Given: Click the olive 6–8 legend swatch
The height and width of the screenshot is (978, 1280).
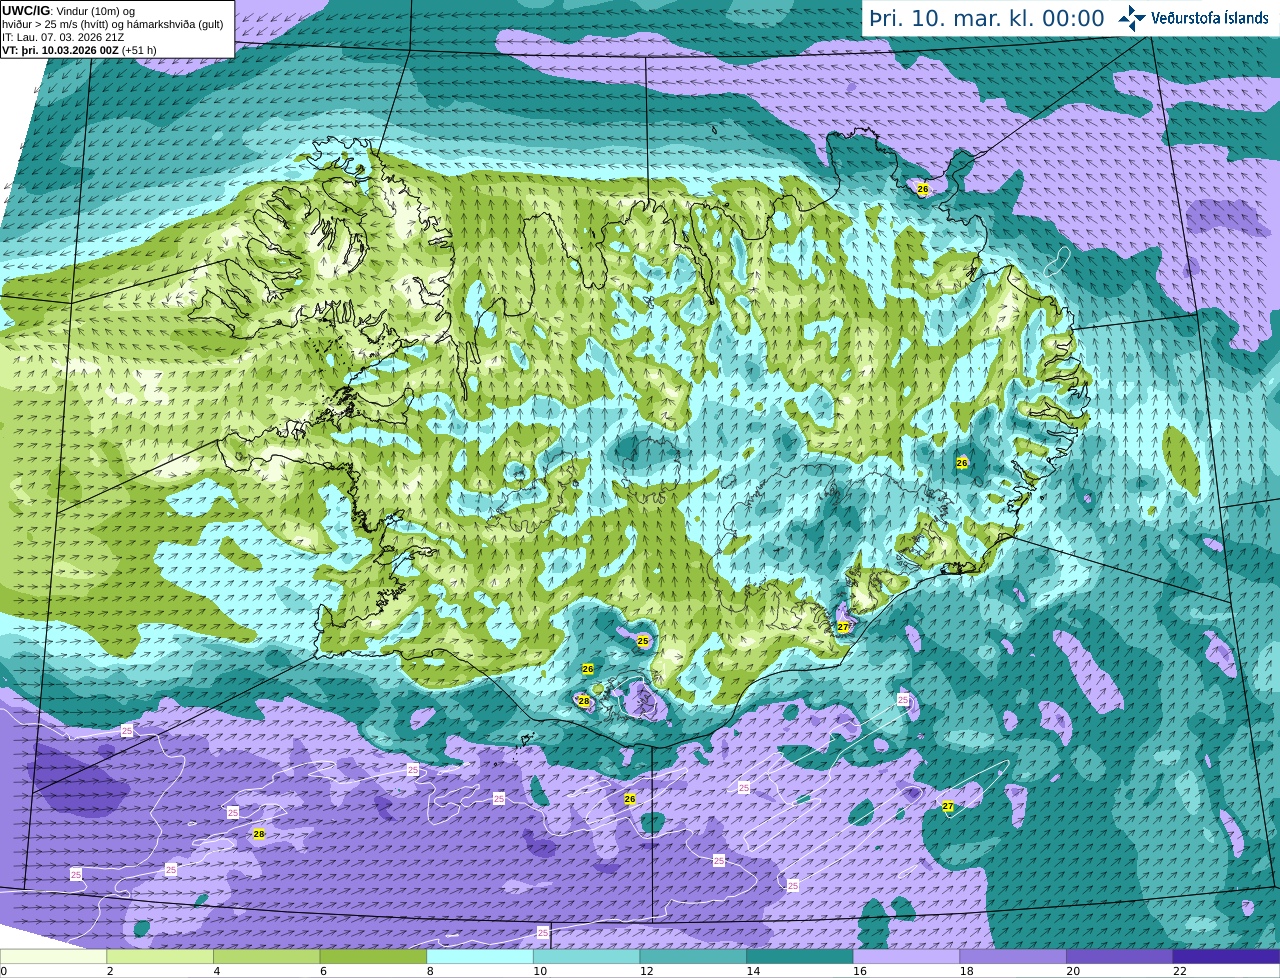Looking at the screenshot, I should point(373,957).
